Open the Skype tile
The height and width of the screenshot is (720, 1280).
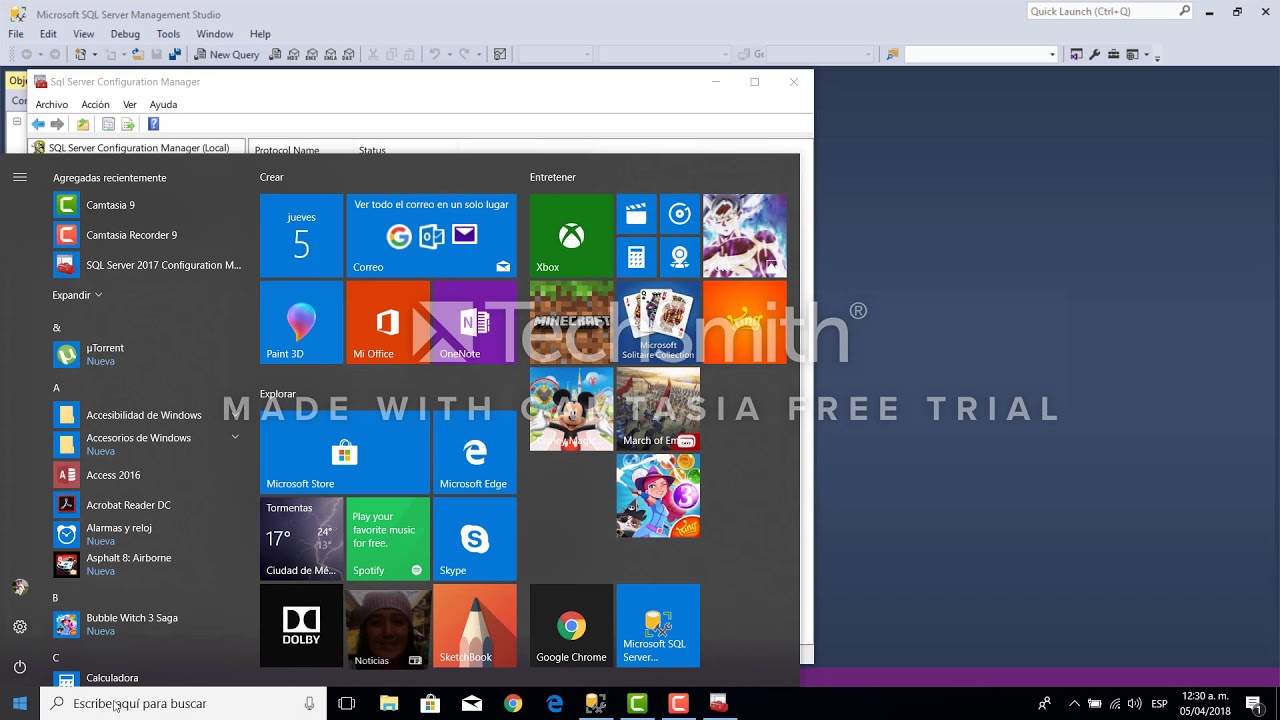[x=474, y=539]
